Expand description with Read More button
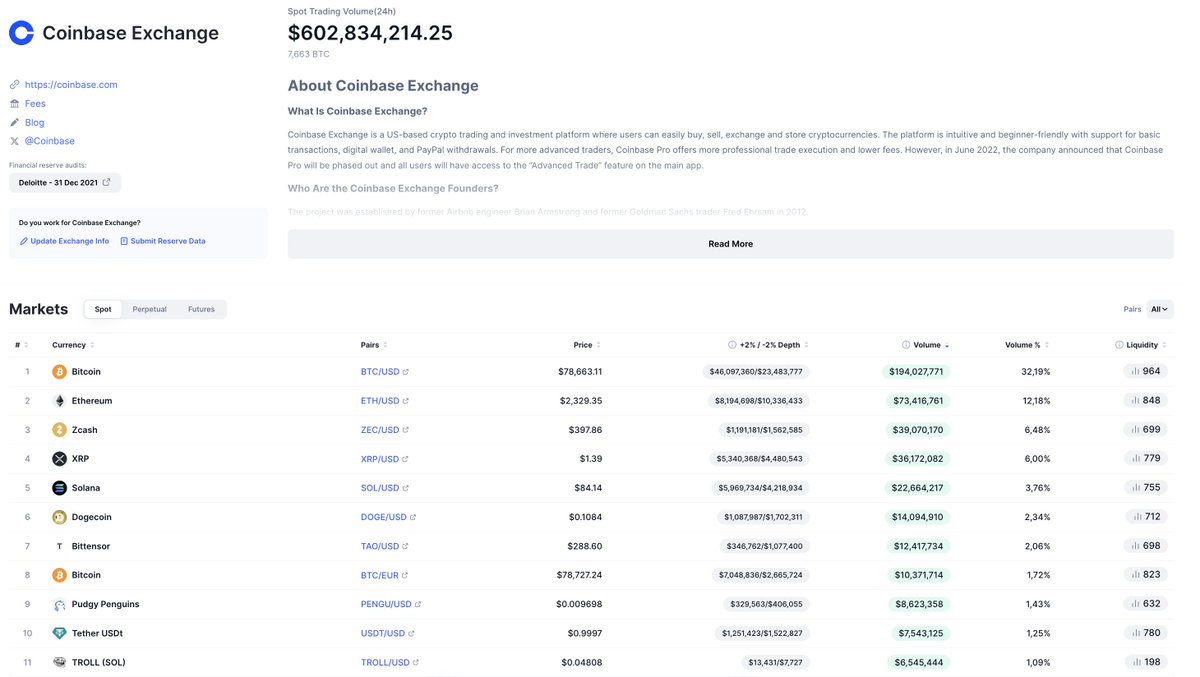This screenshot has width=1200, height=677. tap(731, 244)
